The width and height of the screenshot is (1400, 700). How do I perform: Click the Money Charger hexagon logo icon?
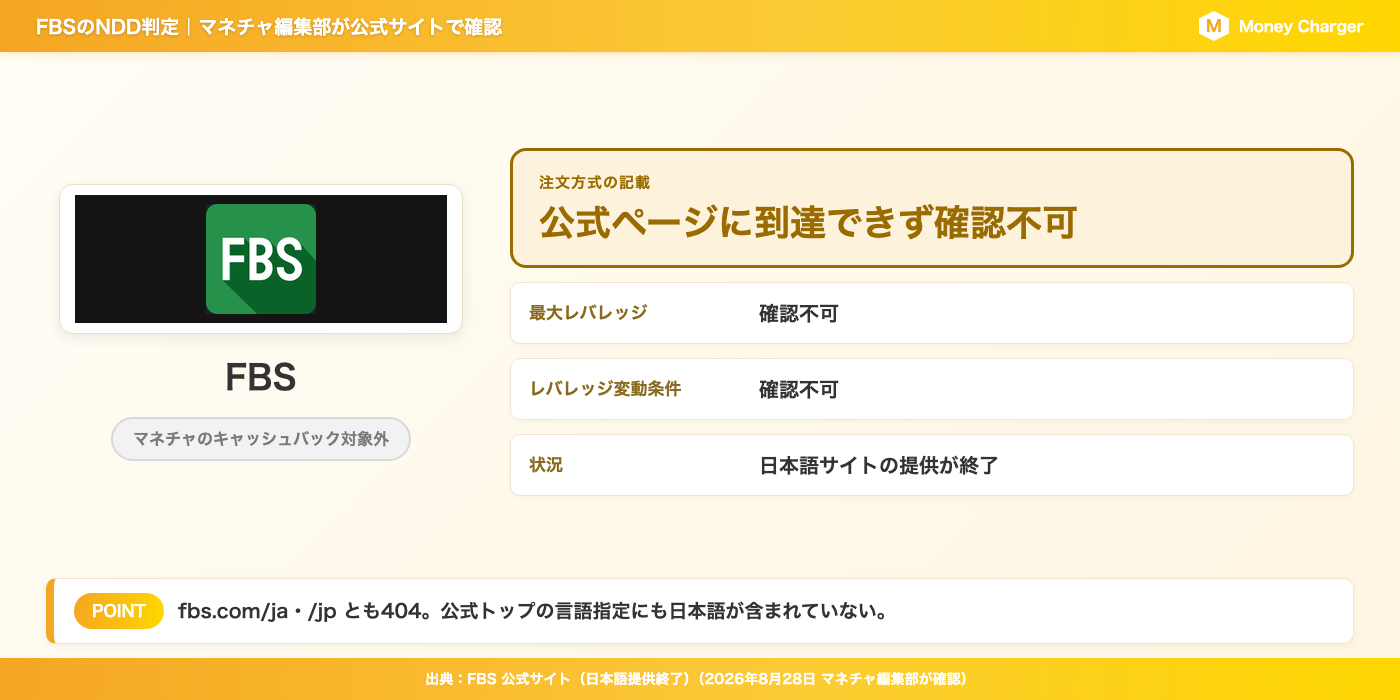(1213, 26)
